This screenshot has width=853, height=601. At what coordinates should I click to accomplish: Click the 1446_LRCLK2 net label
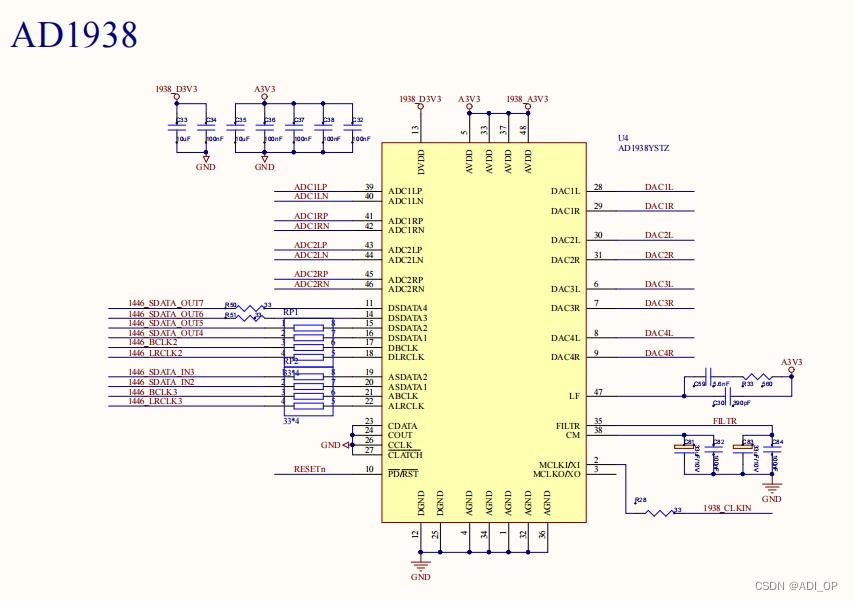click(155, 353)
